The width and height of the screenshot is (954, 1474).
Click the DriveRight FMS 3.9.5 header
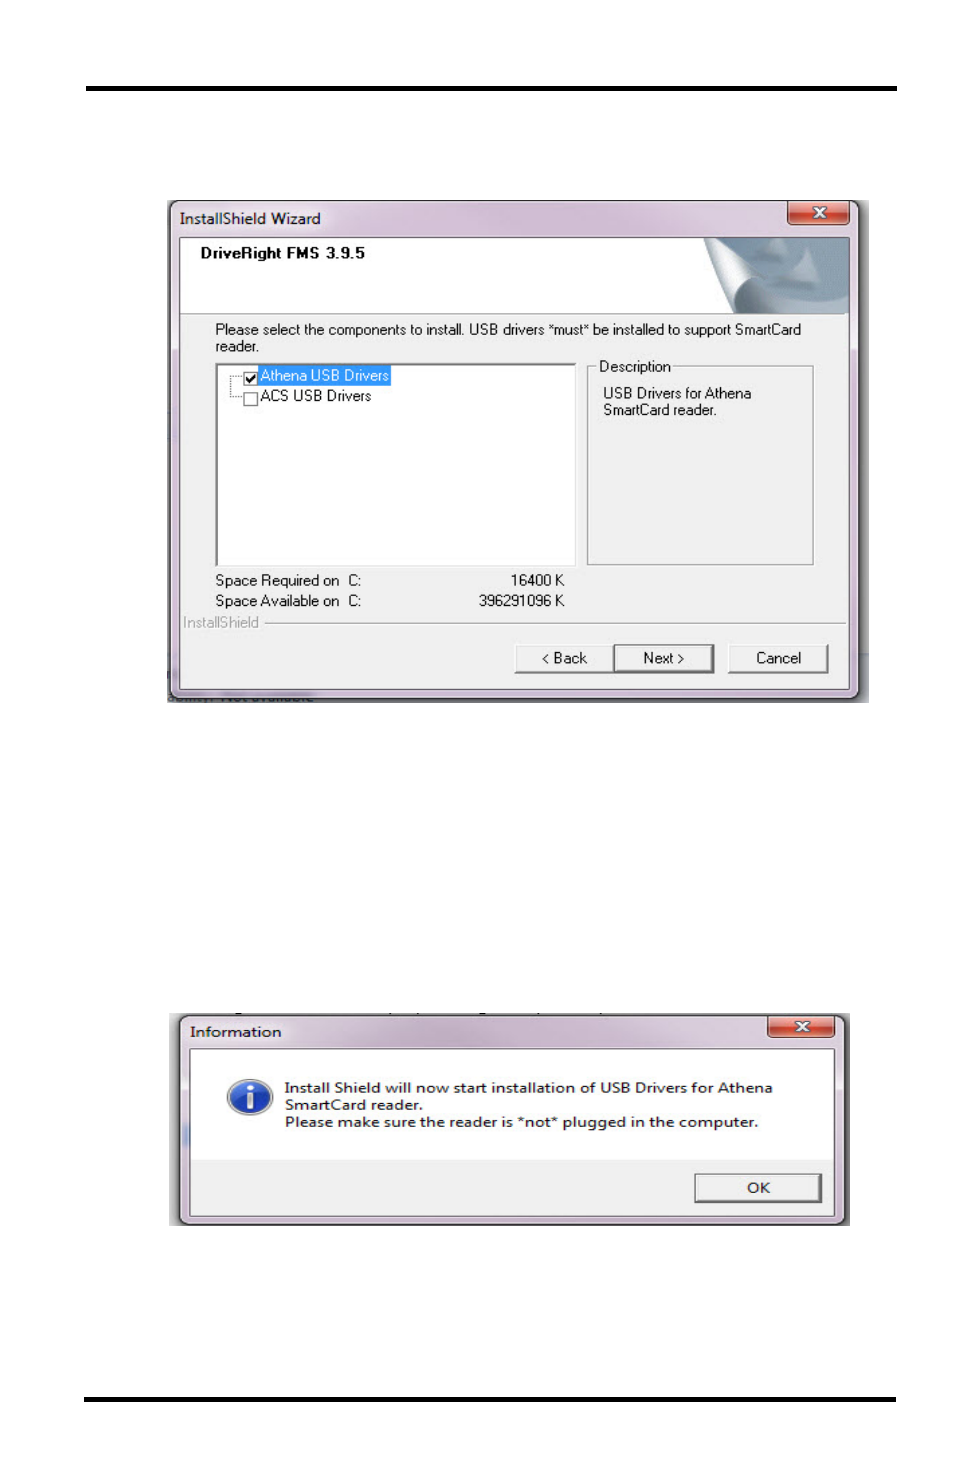point(282,253)
